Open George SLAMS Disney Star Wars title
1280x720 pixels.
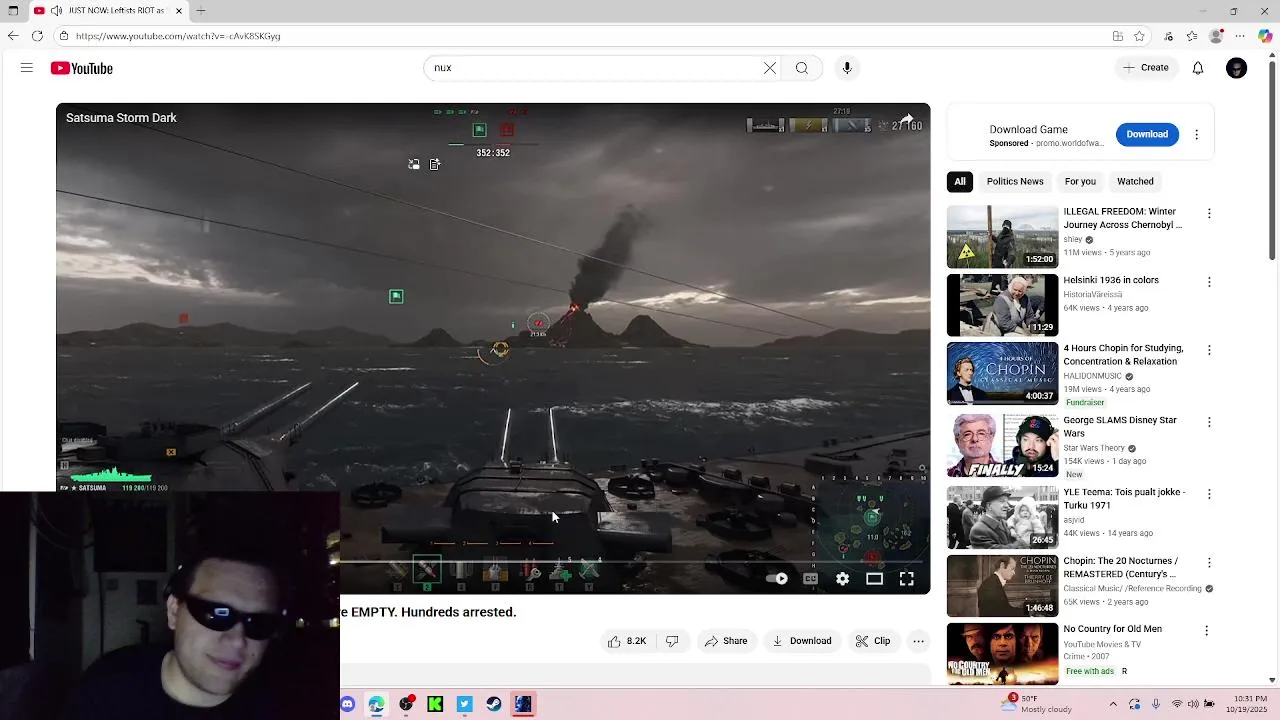point(1120,427)
